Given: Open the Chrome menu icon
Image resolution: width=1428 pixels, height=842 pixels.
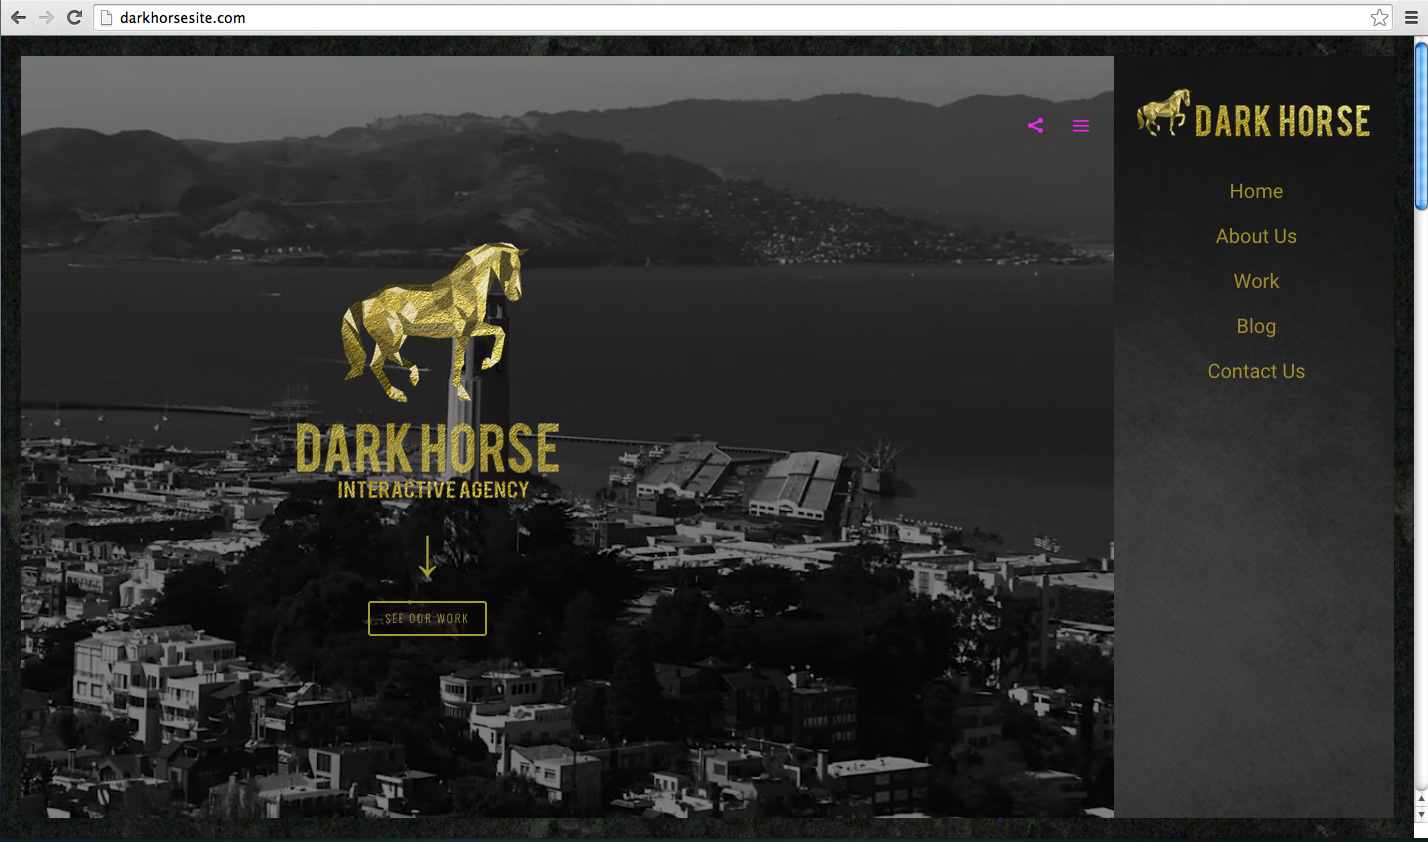Looking at the screenshot, I should pos(1411,17).
